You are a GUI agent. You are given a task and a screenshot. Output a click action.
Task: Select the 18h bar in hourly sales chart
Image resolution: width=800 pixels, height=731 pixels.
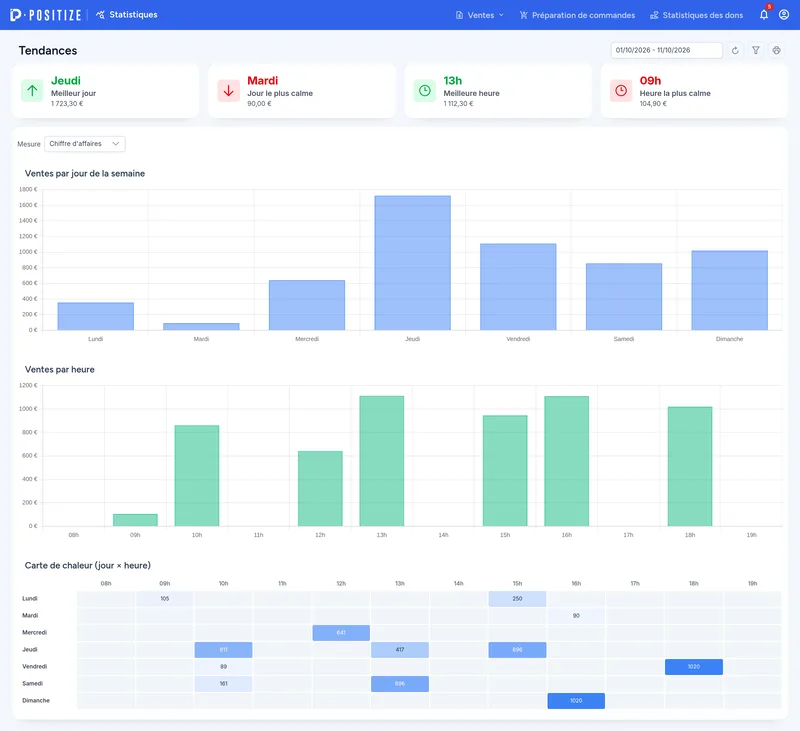pos(690,466)
